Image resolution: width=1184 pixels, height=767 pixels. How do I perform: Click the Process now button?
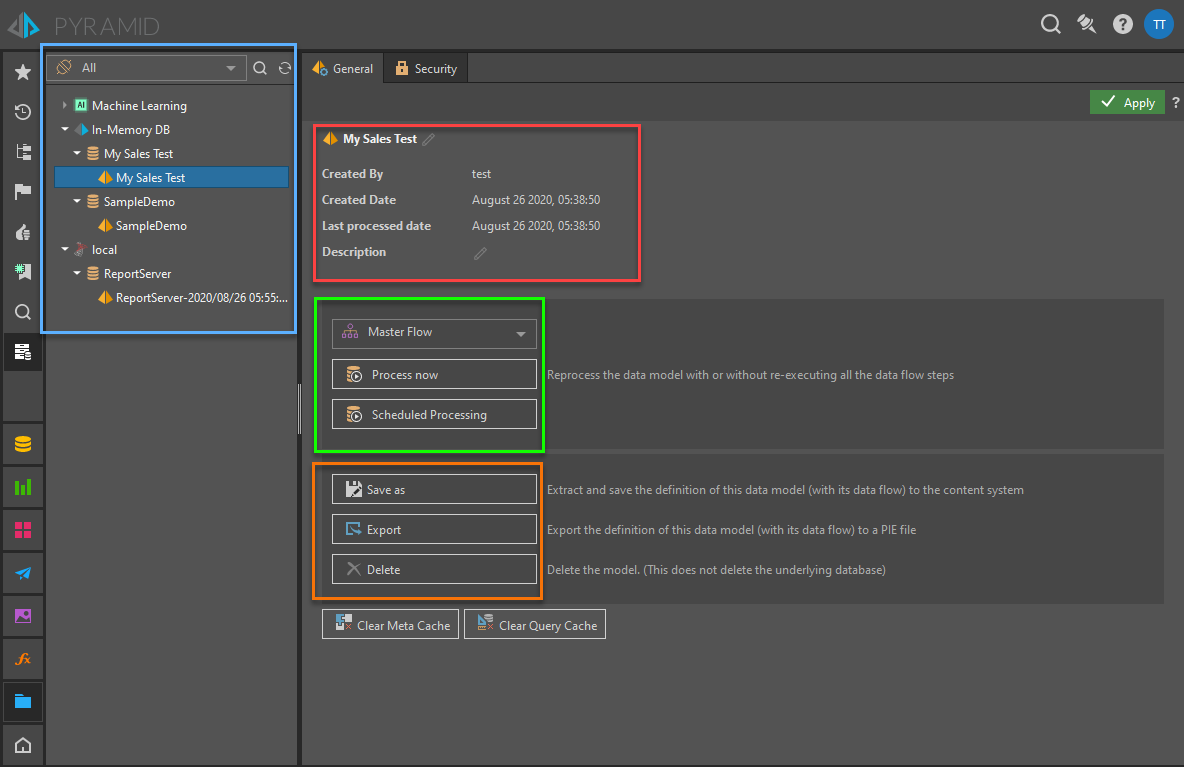click(434, 375)
